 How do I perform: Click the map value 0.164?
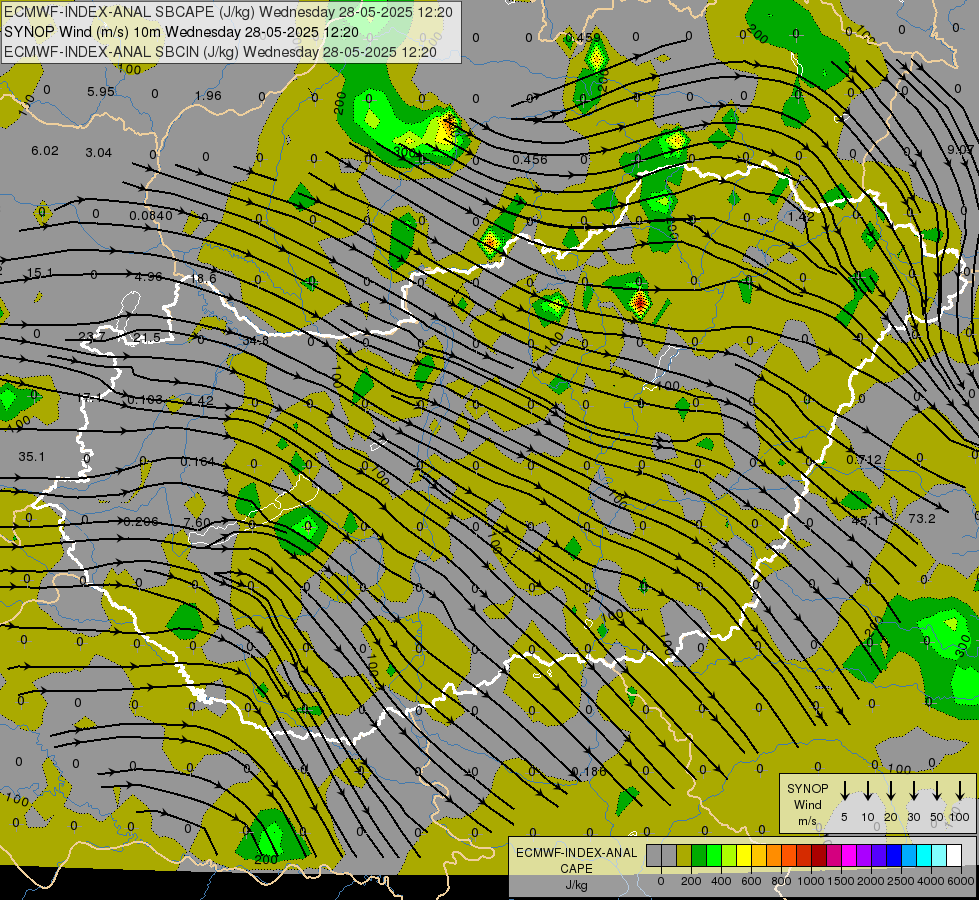197,462
